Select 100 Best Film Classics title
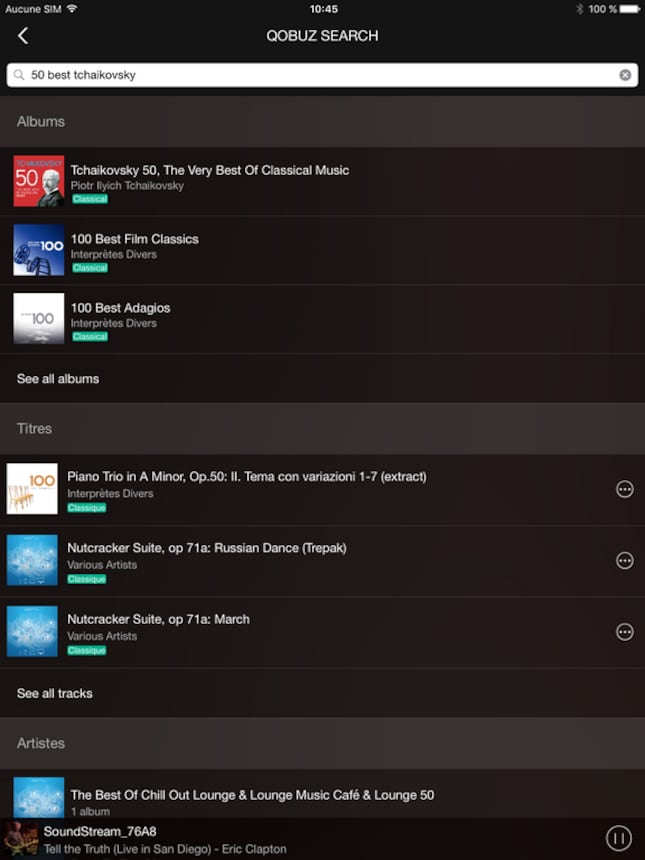The height and width of the screenshot is (860, 645). [x=134, y=239]
